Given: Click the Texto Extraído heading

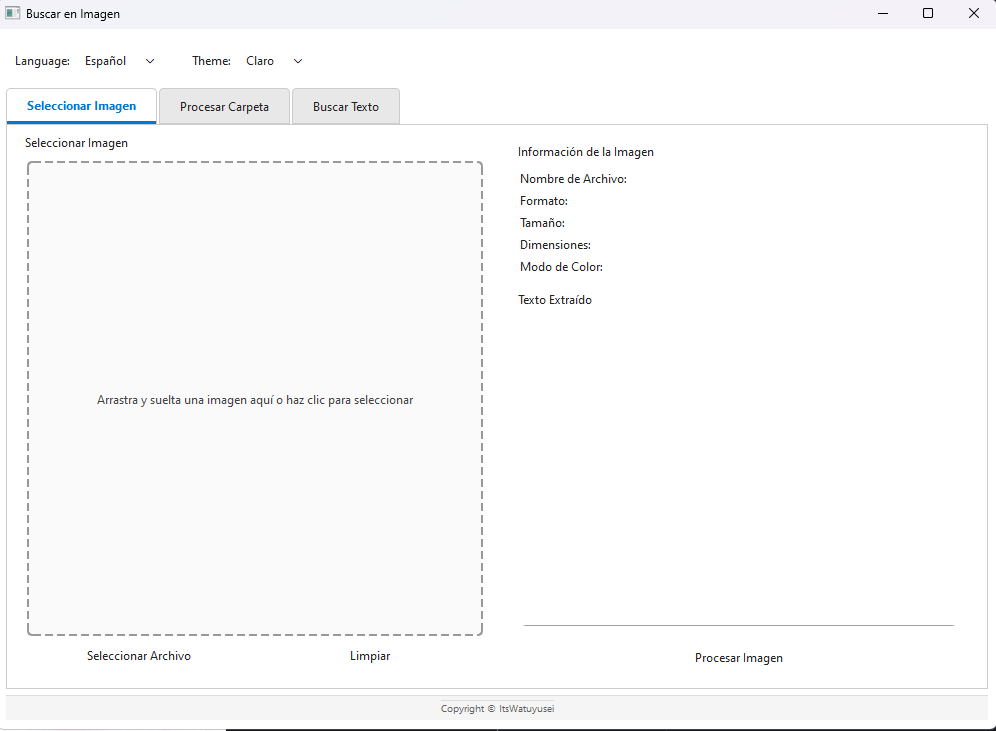Looking at the screenshot, I should point(554,299).
